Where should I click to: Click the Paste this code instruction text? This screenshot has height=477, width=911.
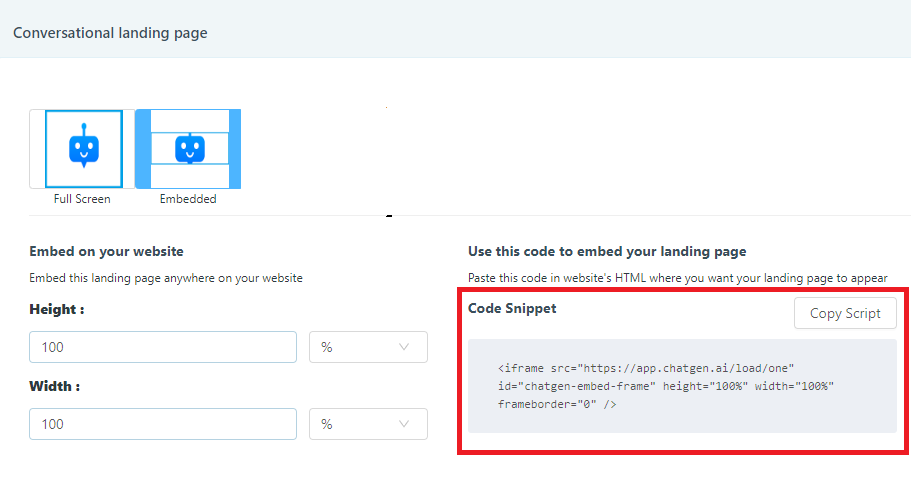pyautogui.click(x=677, y=278)
